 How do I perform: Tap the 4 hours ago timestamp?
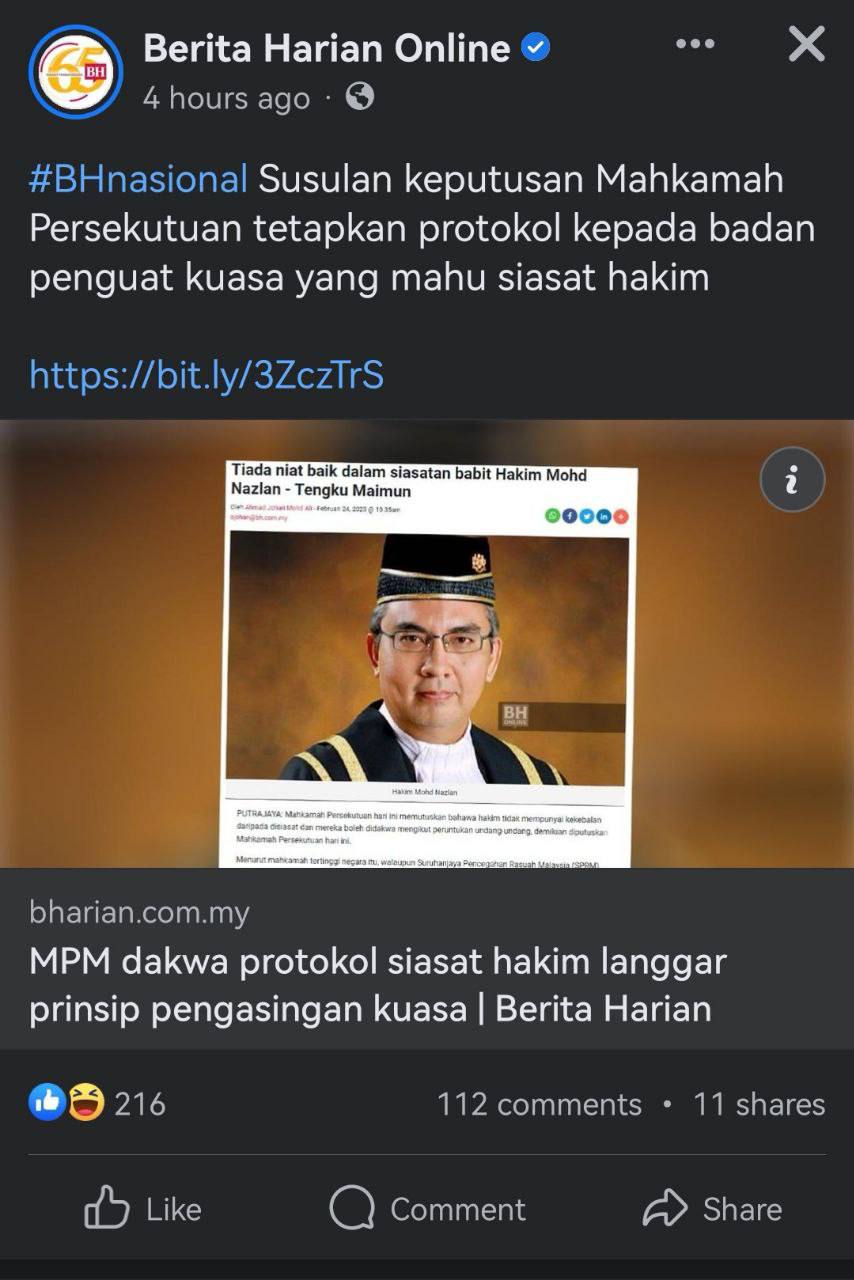click(x=226, y=98)
